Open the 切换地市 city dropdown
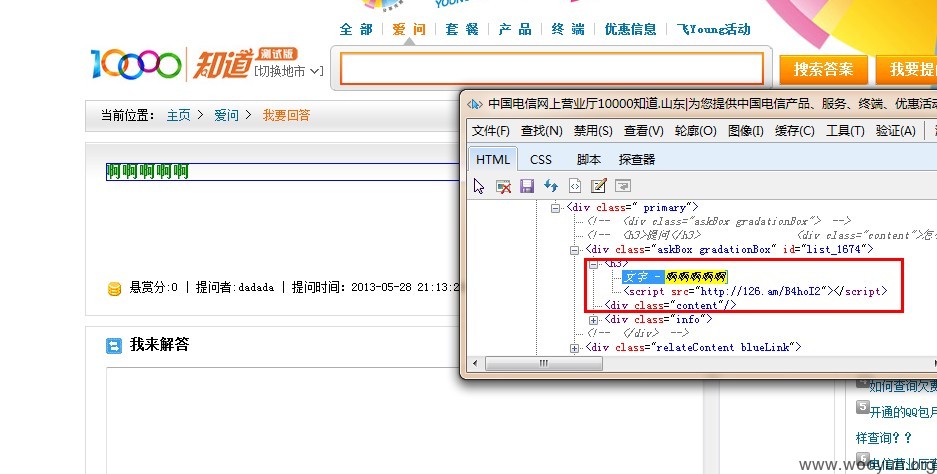 [x=289, y=71]
